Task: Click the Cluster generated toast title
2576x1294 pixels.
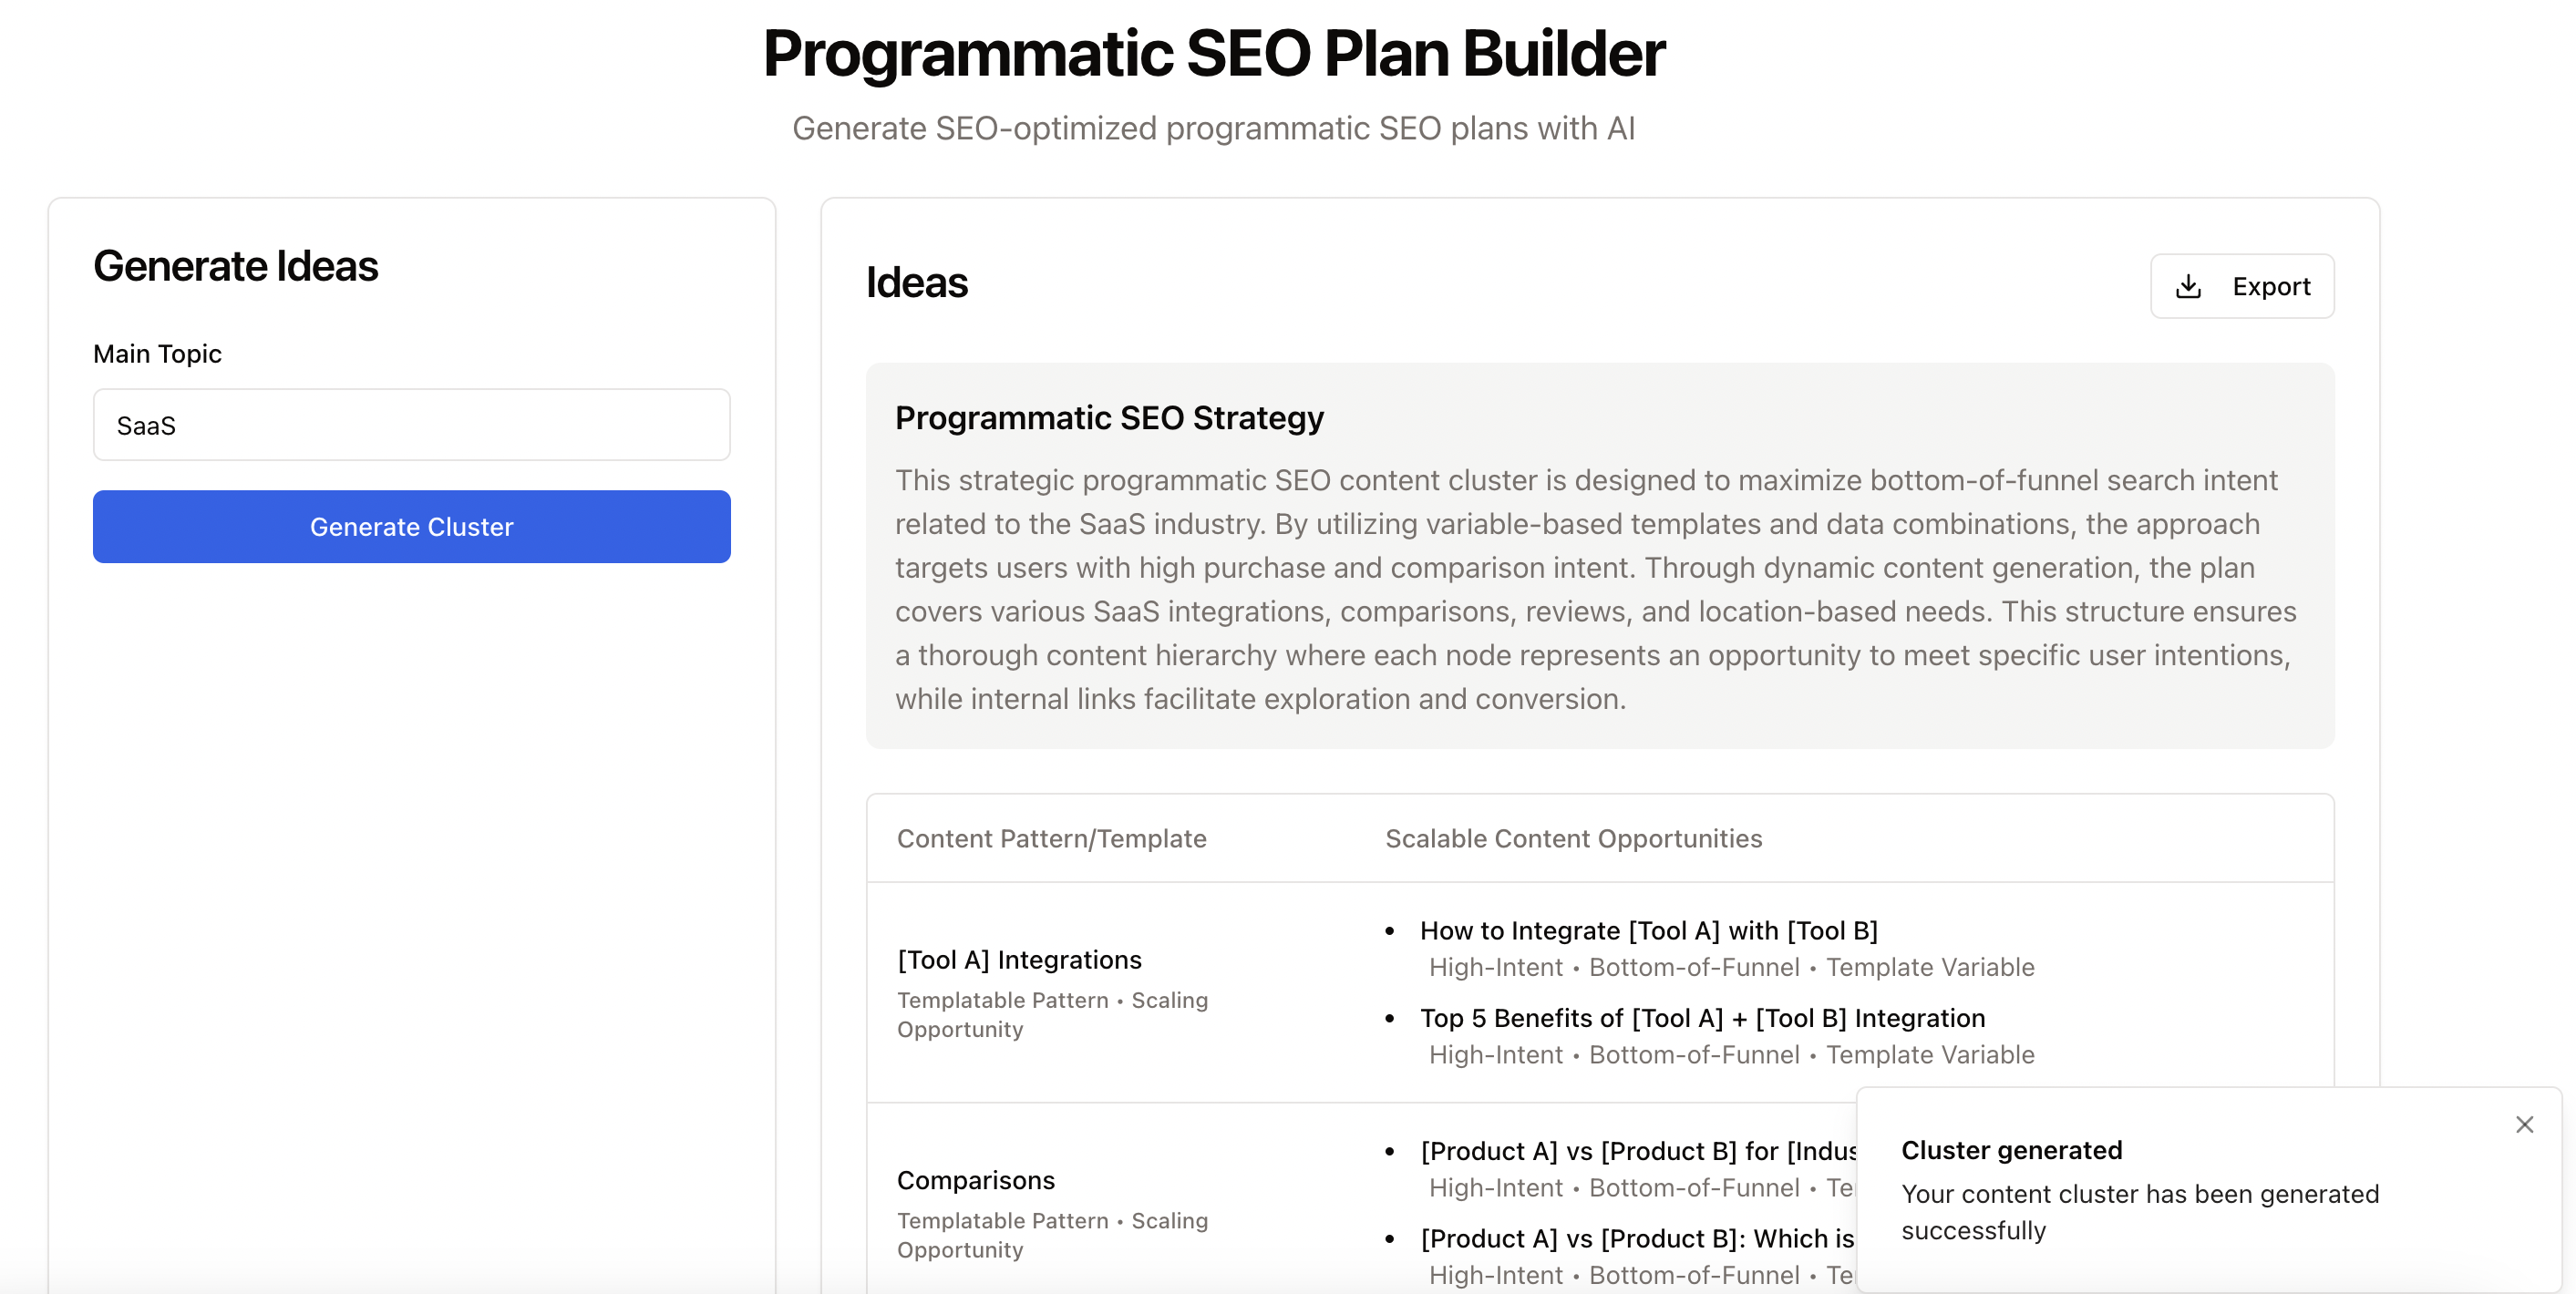Action: tap(2011, 1150)
